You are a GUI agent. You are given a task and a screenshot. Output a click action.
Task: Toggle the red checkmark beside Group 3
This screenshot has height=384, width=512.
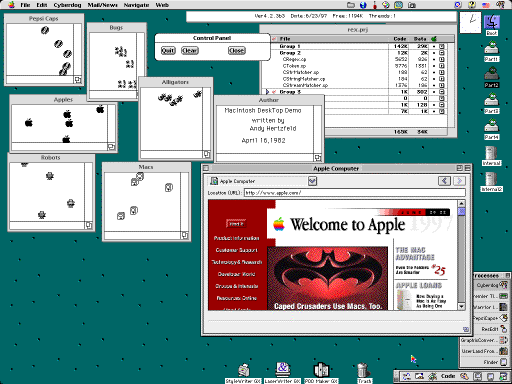(x=274, y=92)
